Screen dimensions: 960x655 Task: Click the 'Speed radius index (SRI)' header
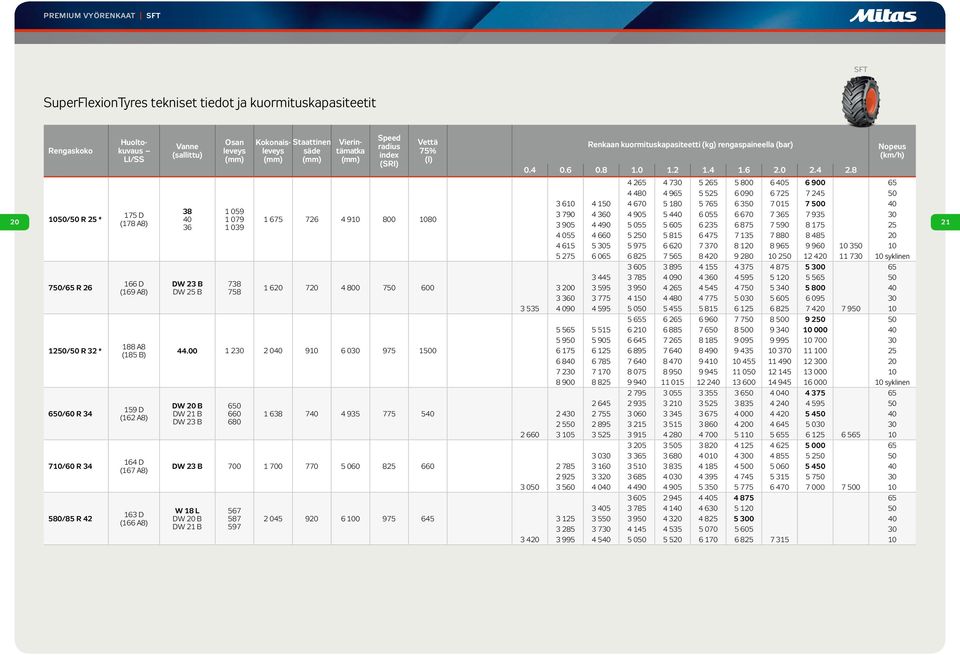pos(389,151)
